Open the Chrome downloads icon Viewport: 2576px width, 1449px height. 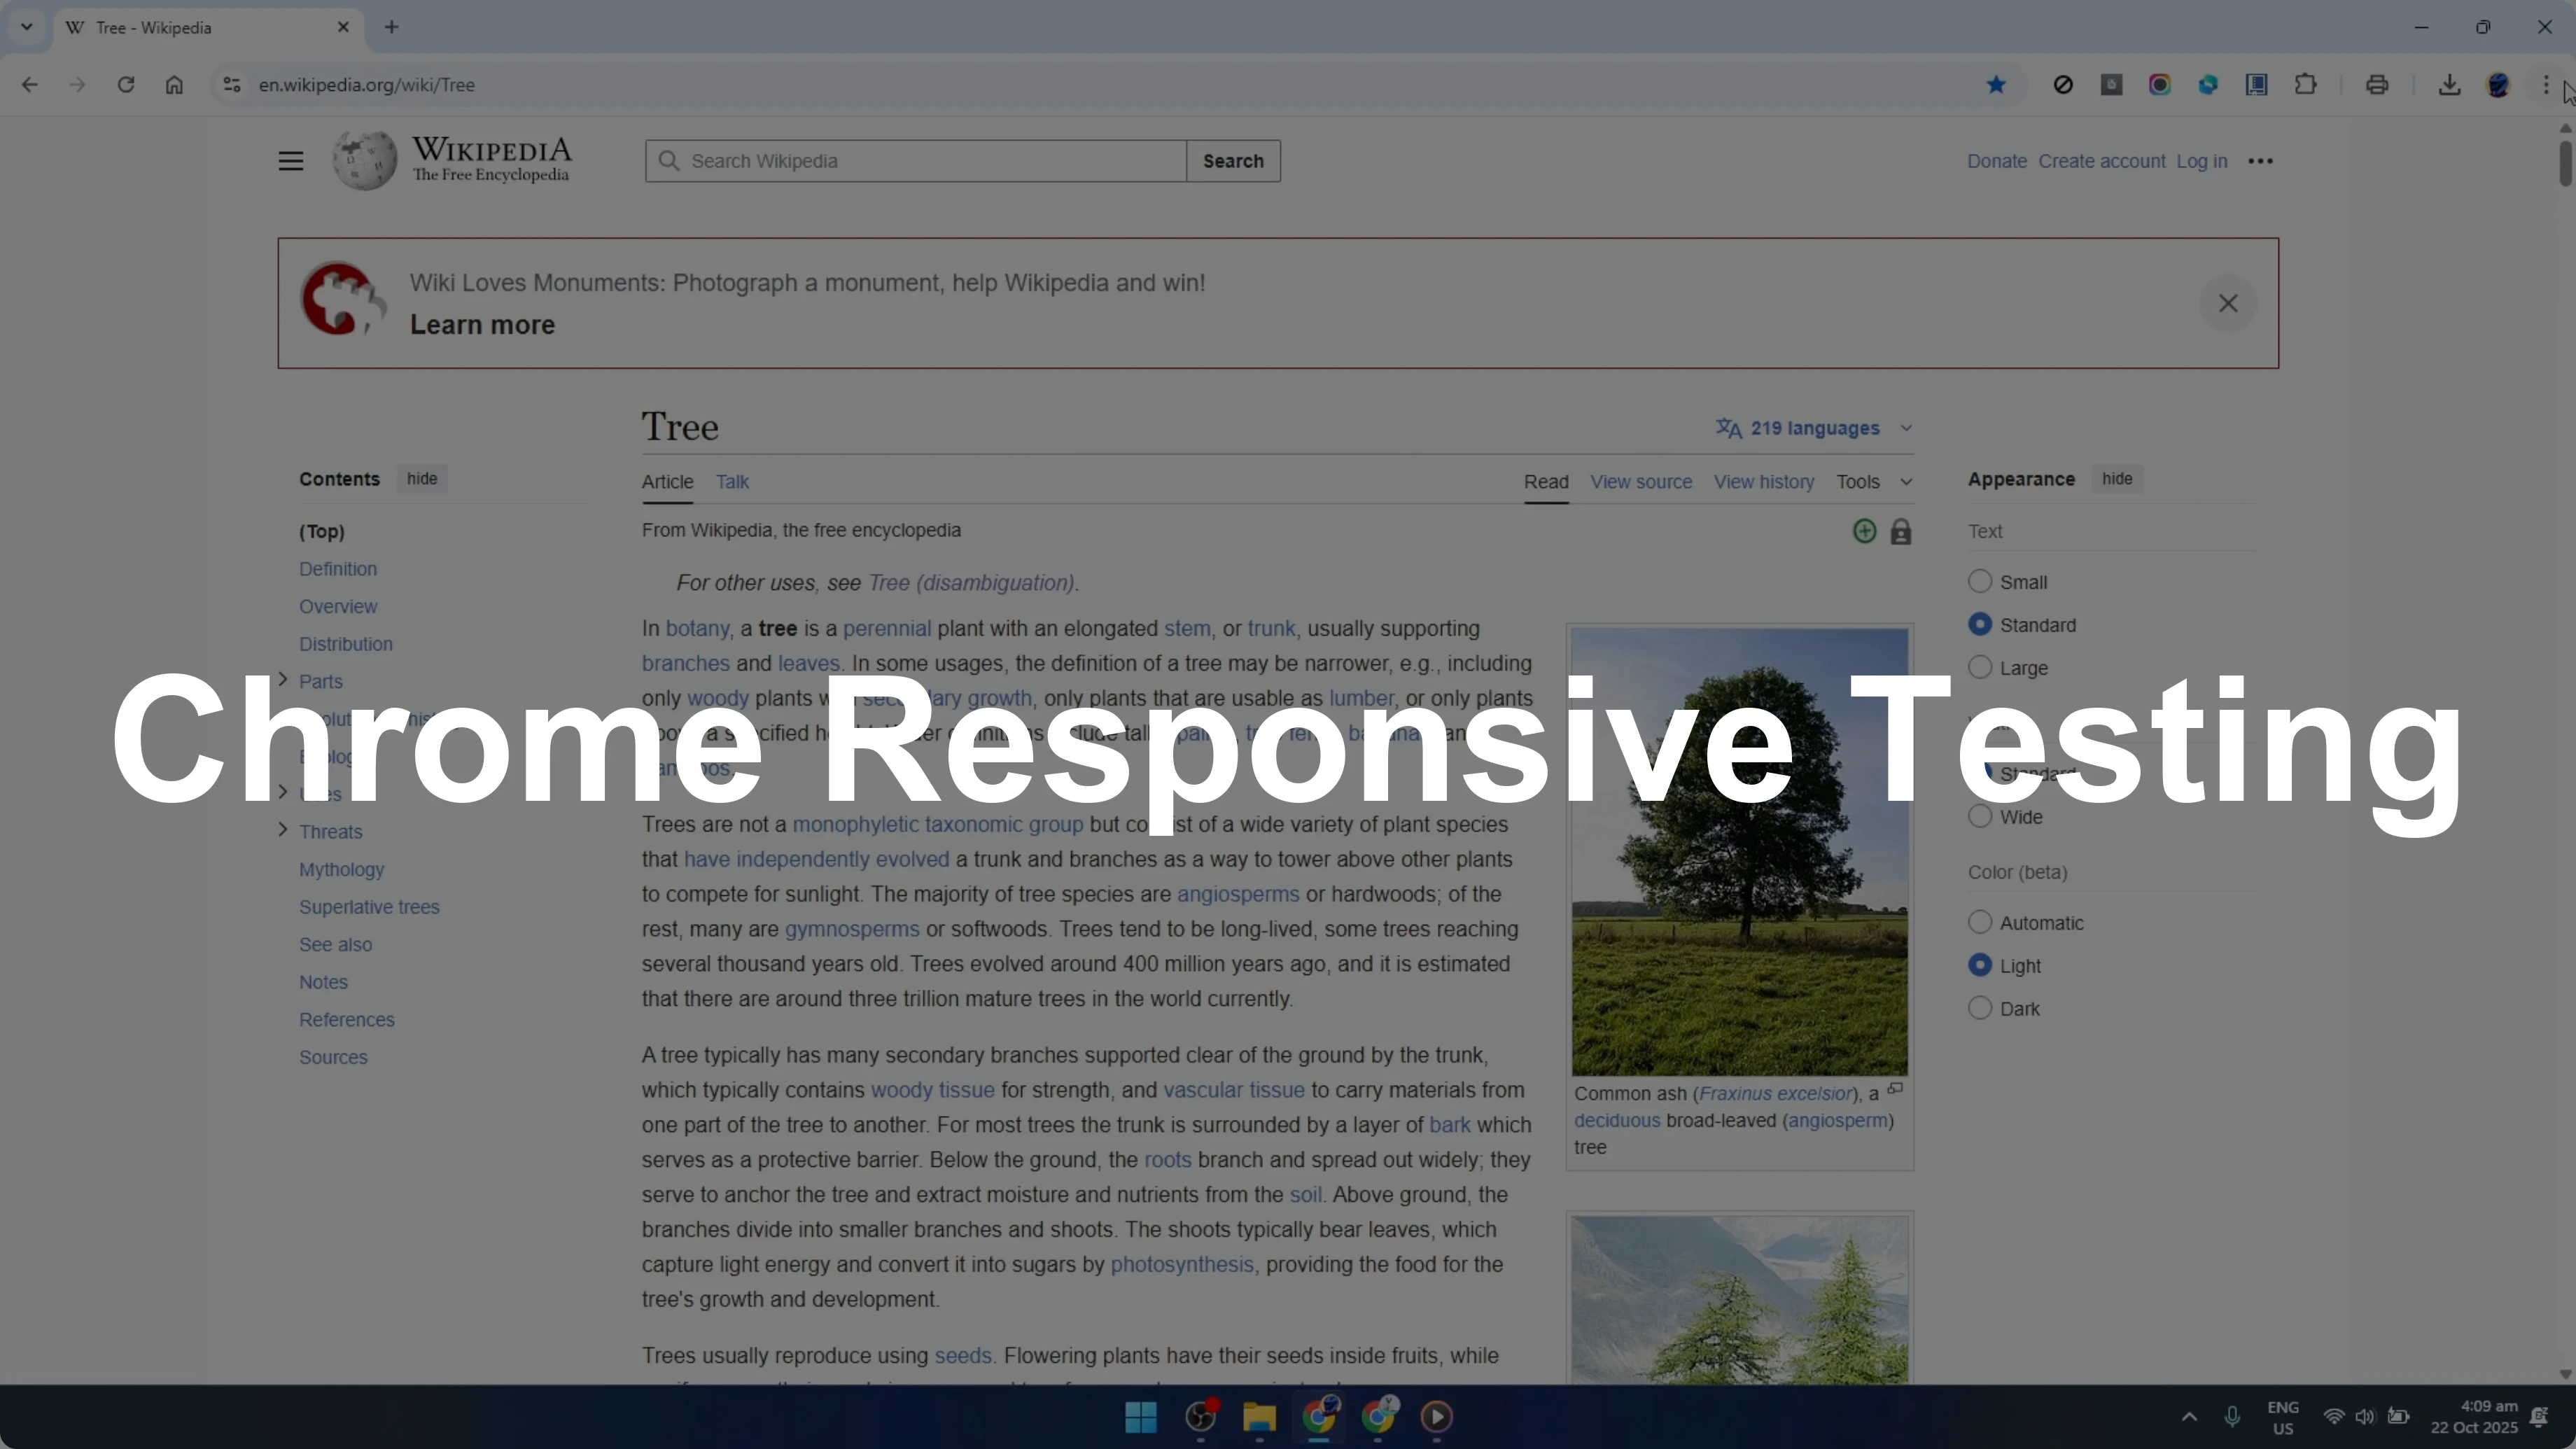[2449, 85]
